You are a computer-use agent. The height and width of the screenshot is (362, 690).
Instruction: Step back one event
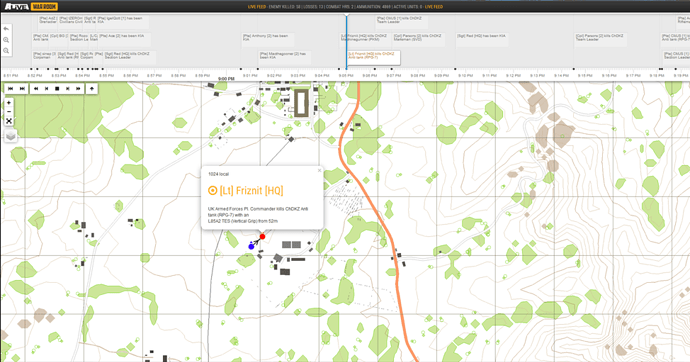click(x=47, y=89)
